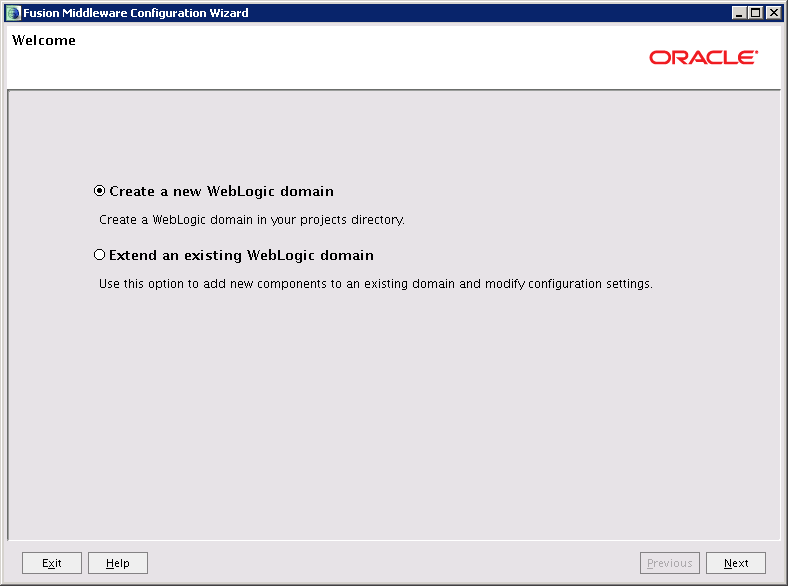
Task: Select the Create a new WebLogic domain radio button
Action: (99, 191)
